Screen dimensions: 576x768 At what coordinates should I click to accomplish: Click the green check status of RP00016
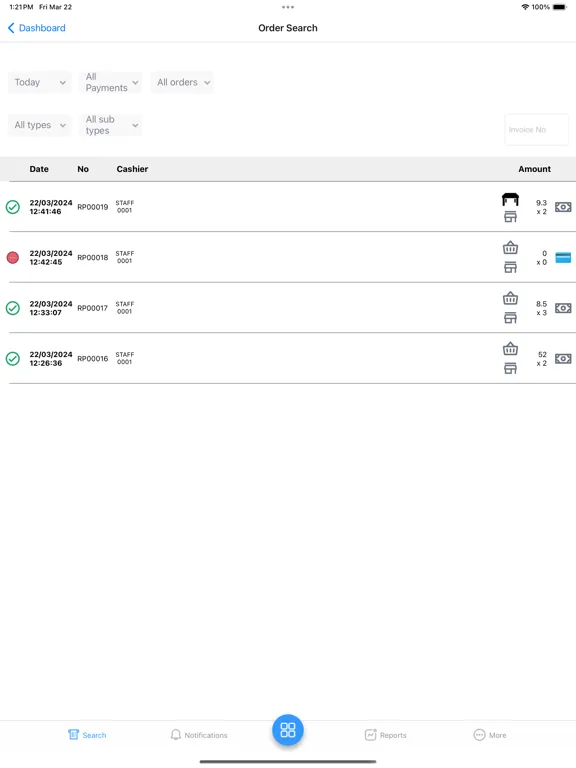(13, 359)
